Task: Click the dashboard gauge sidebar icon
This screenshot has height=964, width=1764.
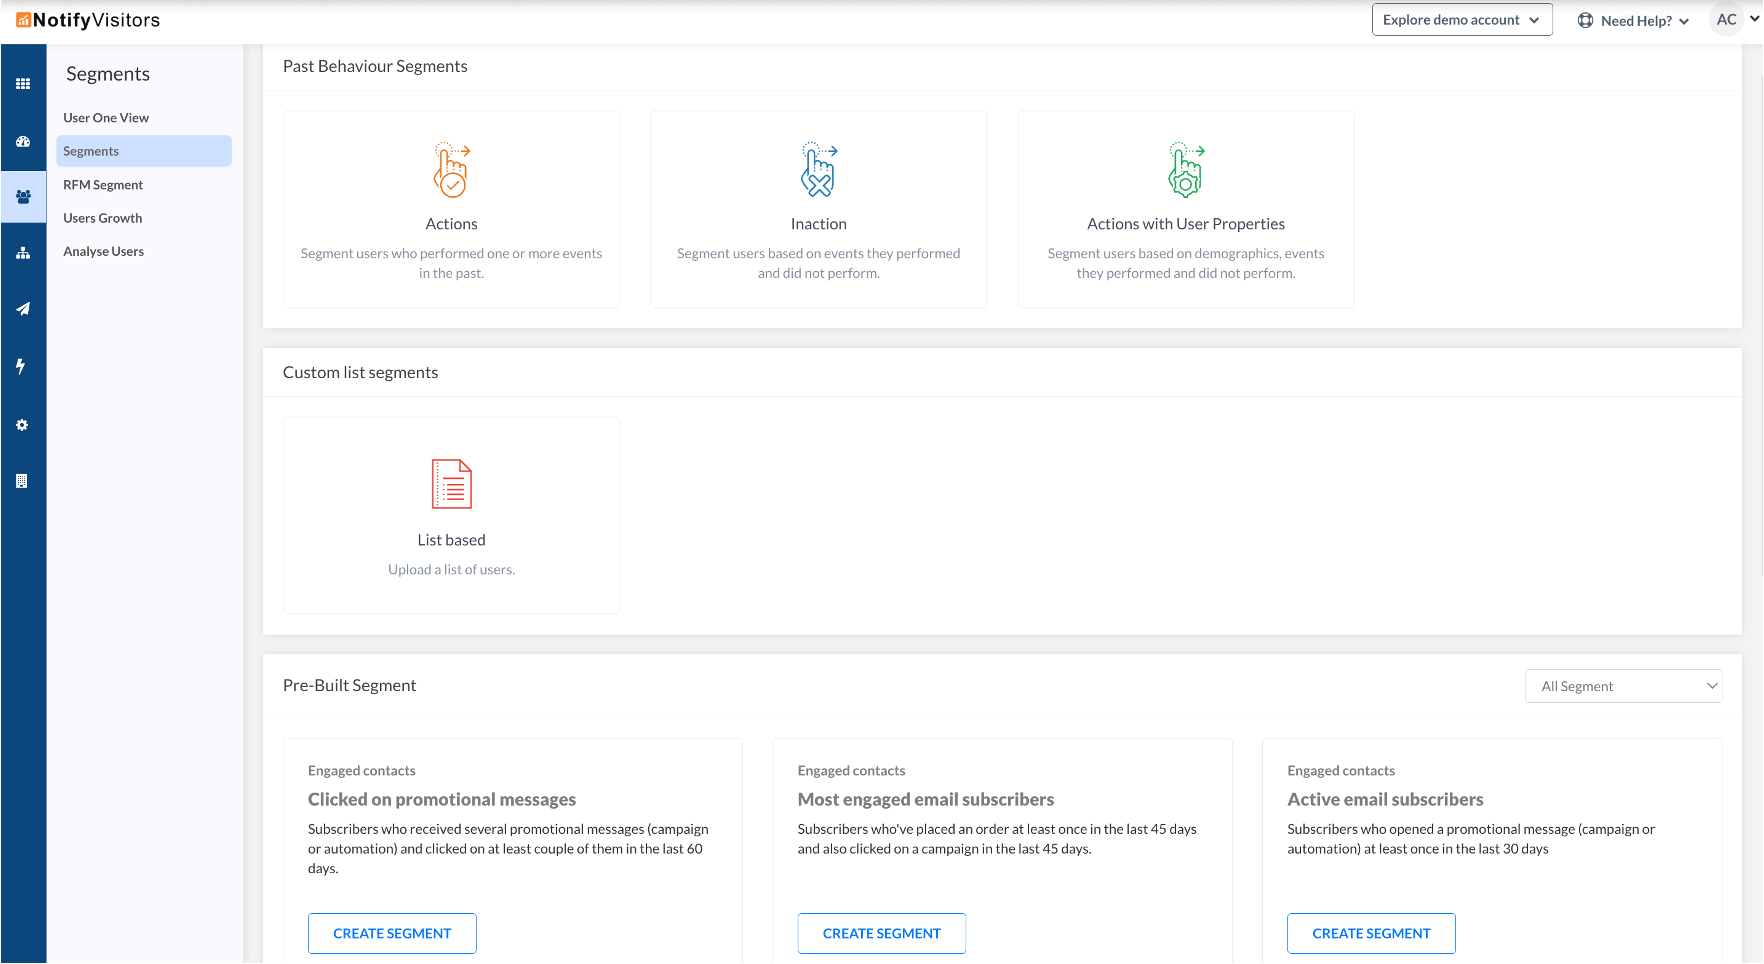Action: (23, 141)
